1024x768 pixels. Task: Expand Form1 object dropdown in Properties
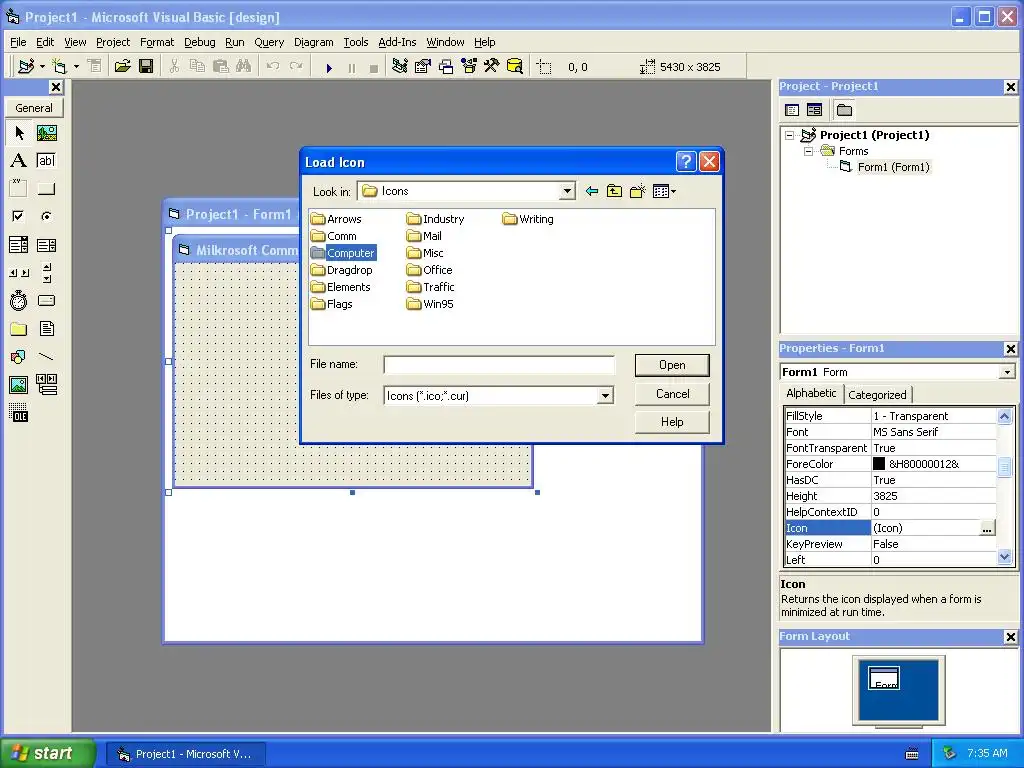click(x=1007, y=372)
